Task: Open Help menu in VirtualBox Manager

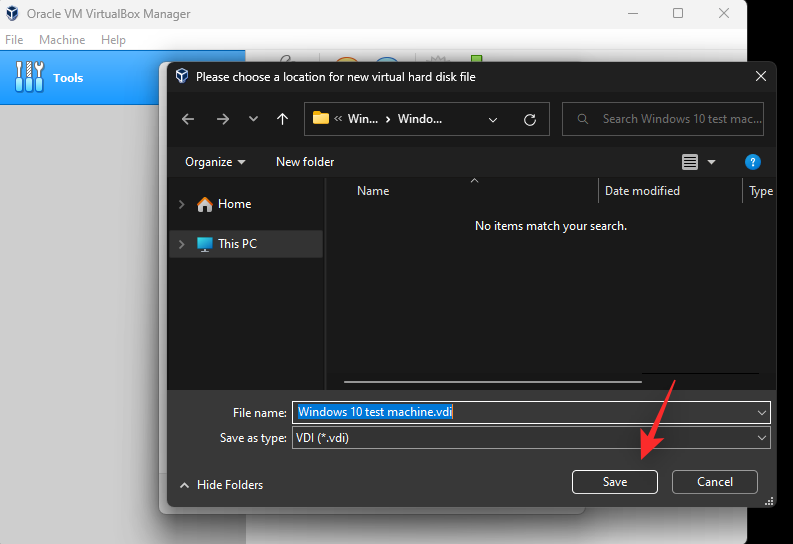Action: 113,39
